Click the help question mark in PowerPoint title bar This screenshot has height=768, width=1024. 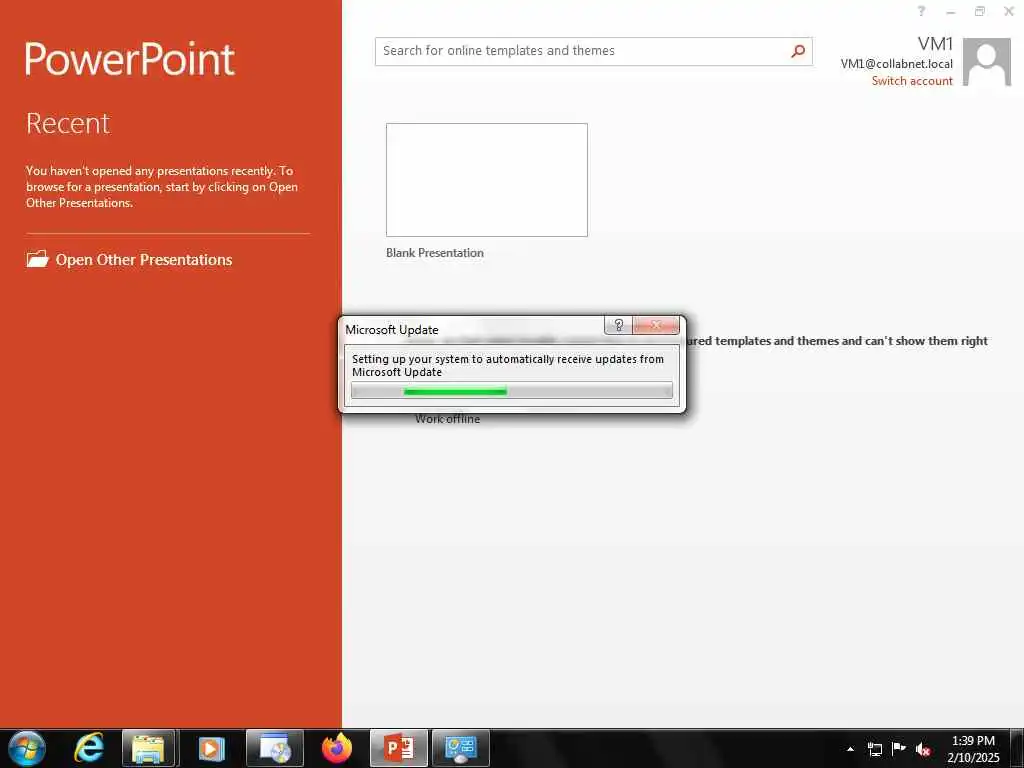[921, 11]
